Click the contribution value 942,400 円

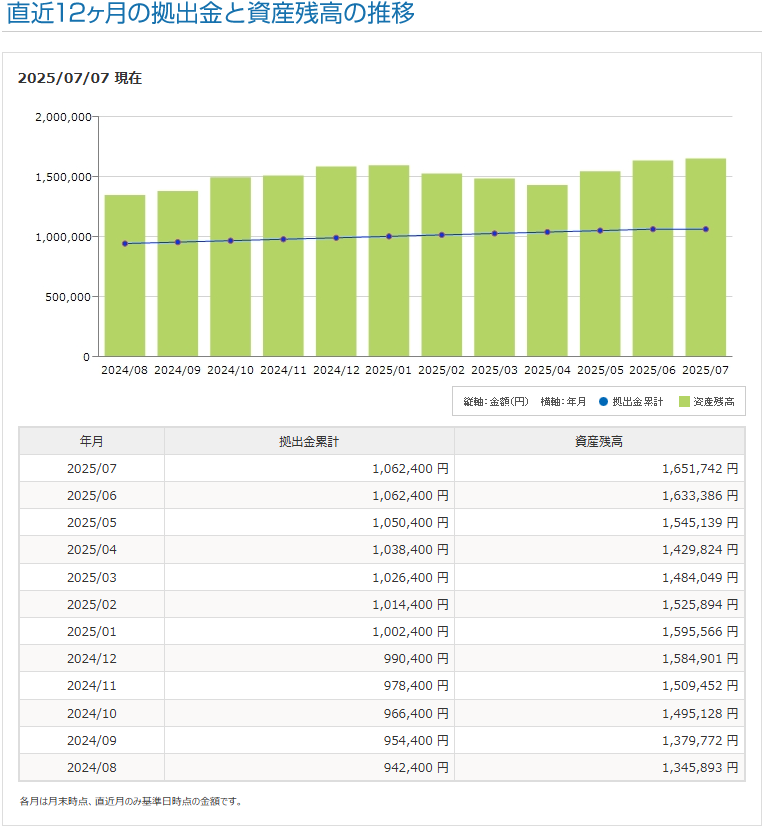(x=416, y=767)
